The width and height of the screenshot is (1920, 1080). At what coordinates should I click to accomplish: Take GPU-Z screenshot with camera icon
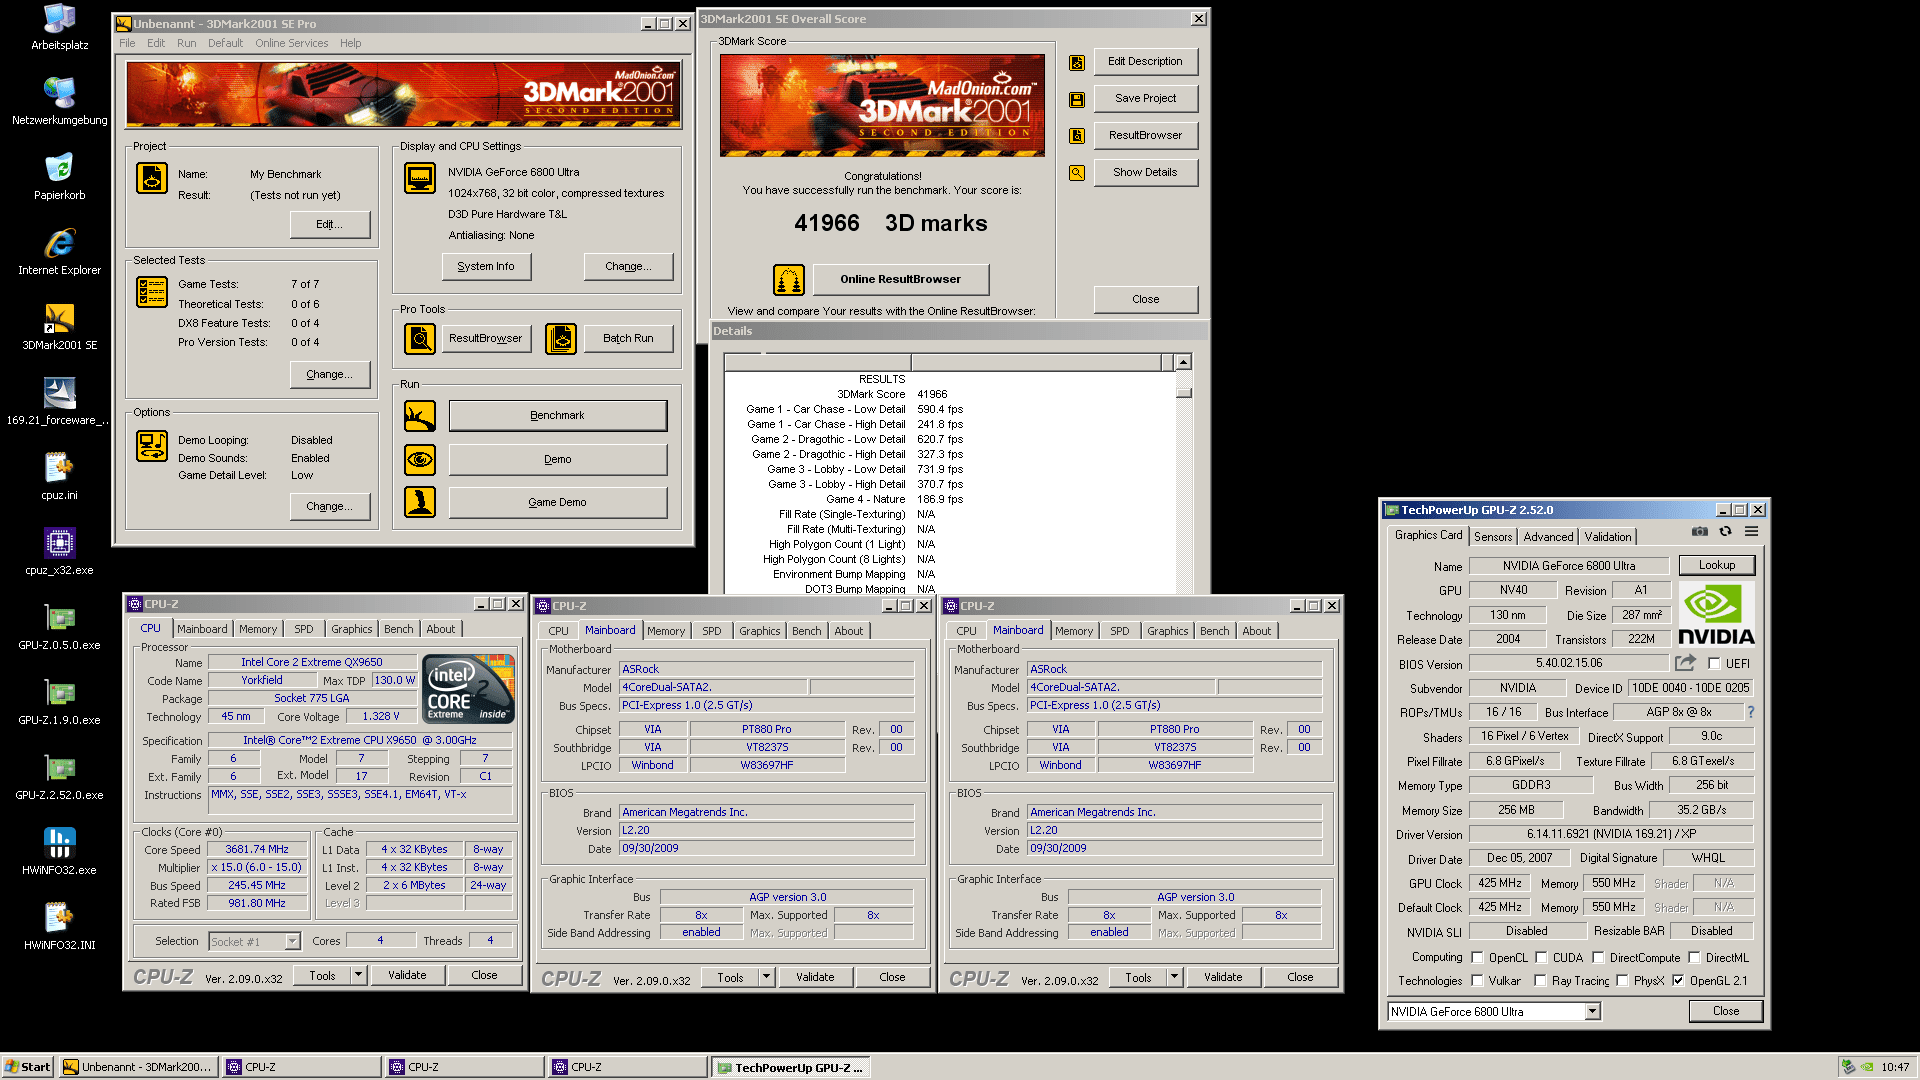[x=1700, y=531]
